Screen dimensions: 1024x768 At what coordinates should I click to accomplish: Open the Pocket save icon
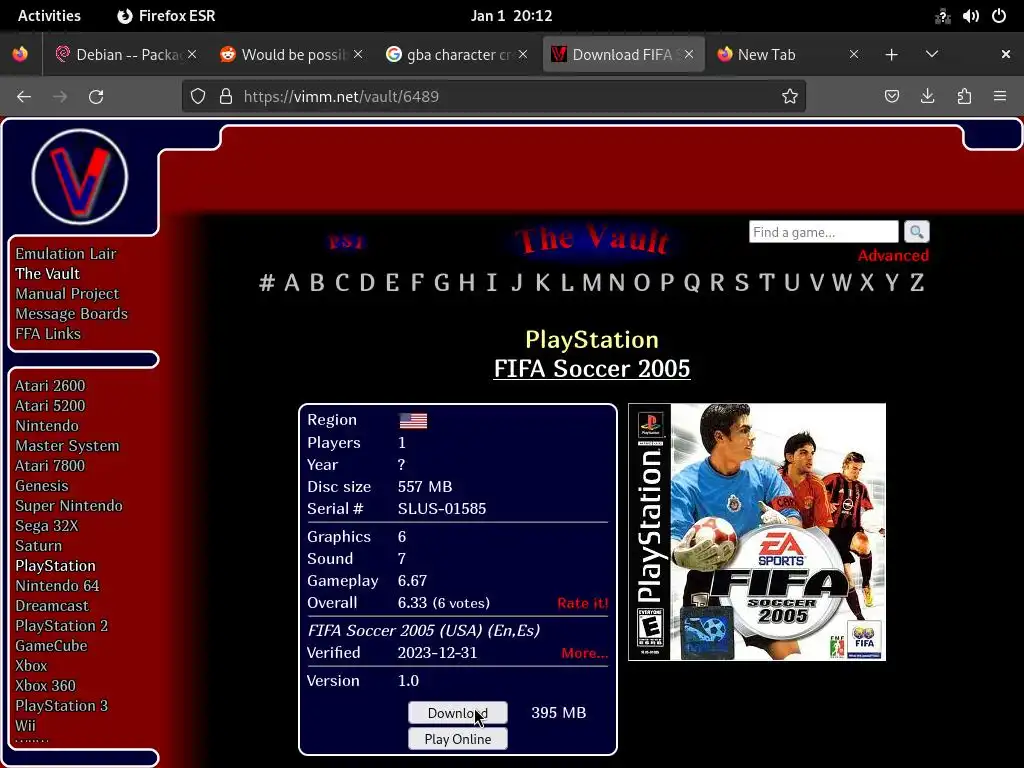[891, 97]
